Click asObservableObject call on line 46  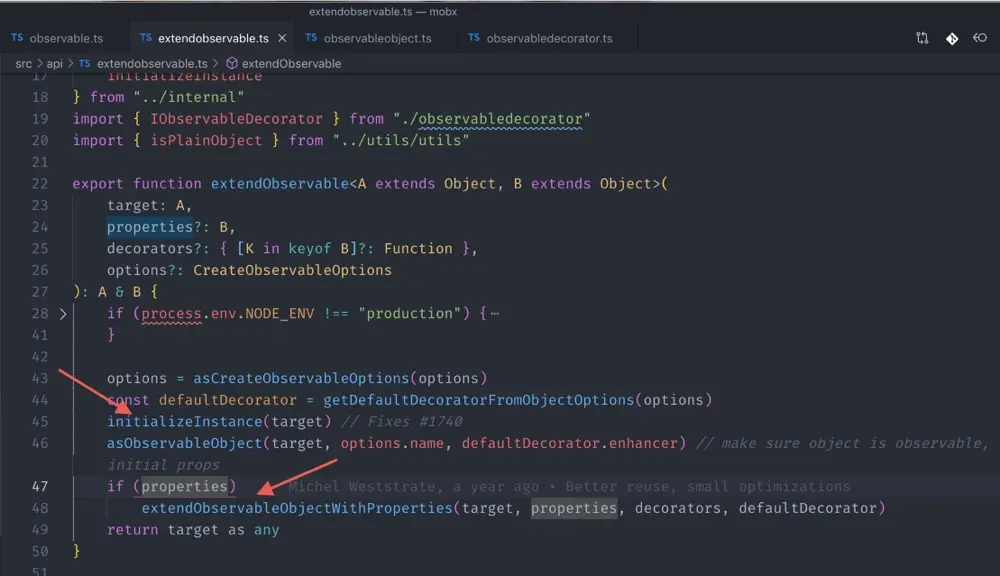coord(184,443)
